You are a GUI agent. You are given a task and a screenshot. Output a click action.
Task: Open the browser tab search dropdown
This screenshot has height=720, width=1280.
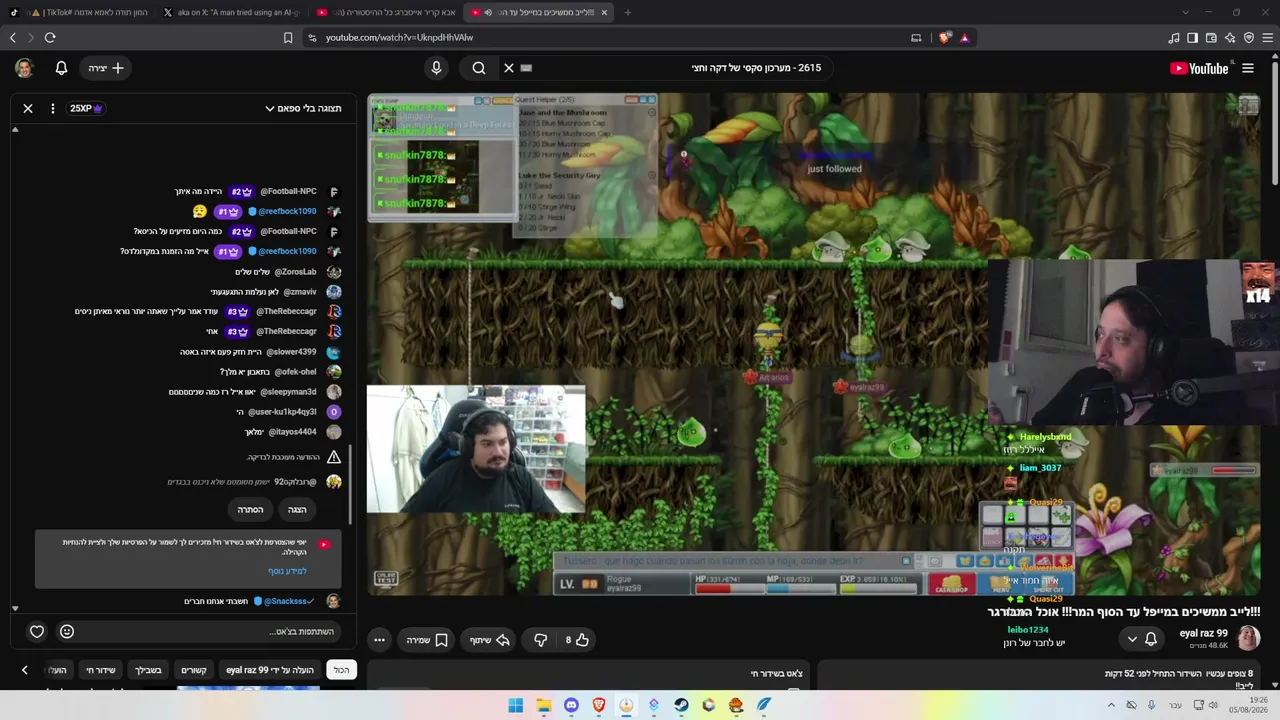[1185, 12]
